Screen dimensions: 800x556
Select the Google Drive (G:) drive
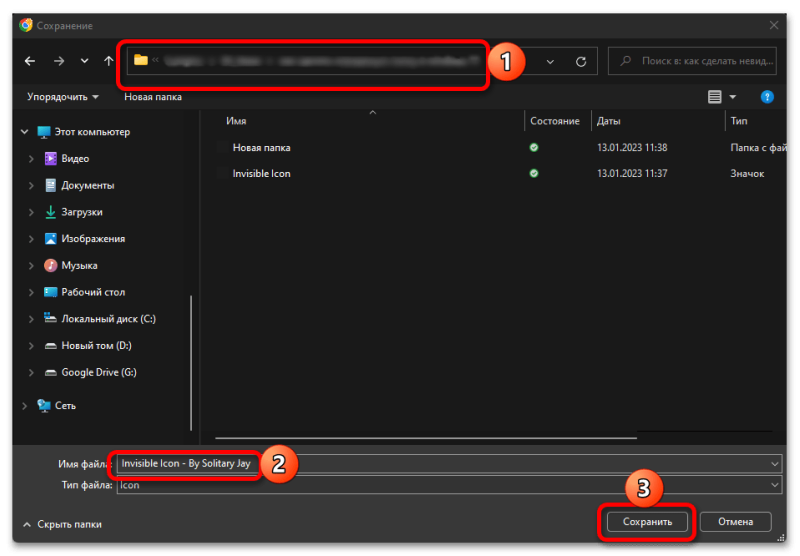pyautogui.click(x=98, y=372)
